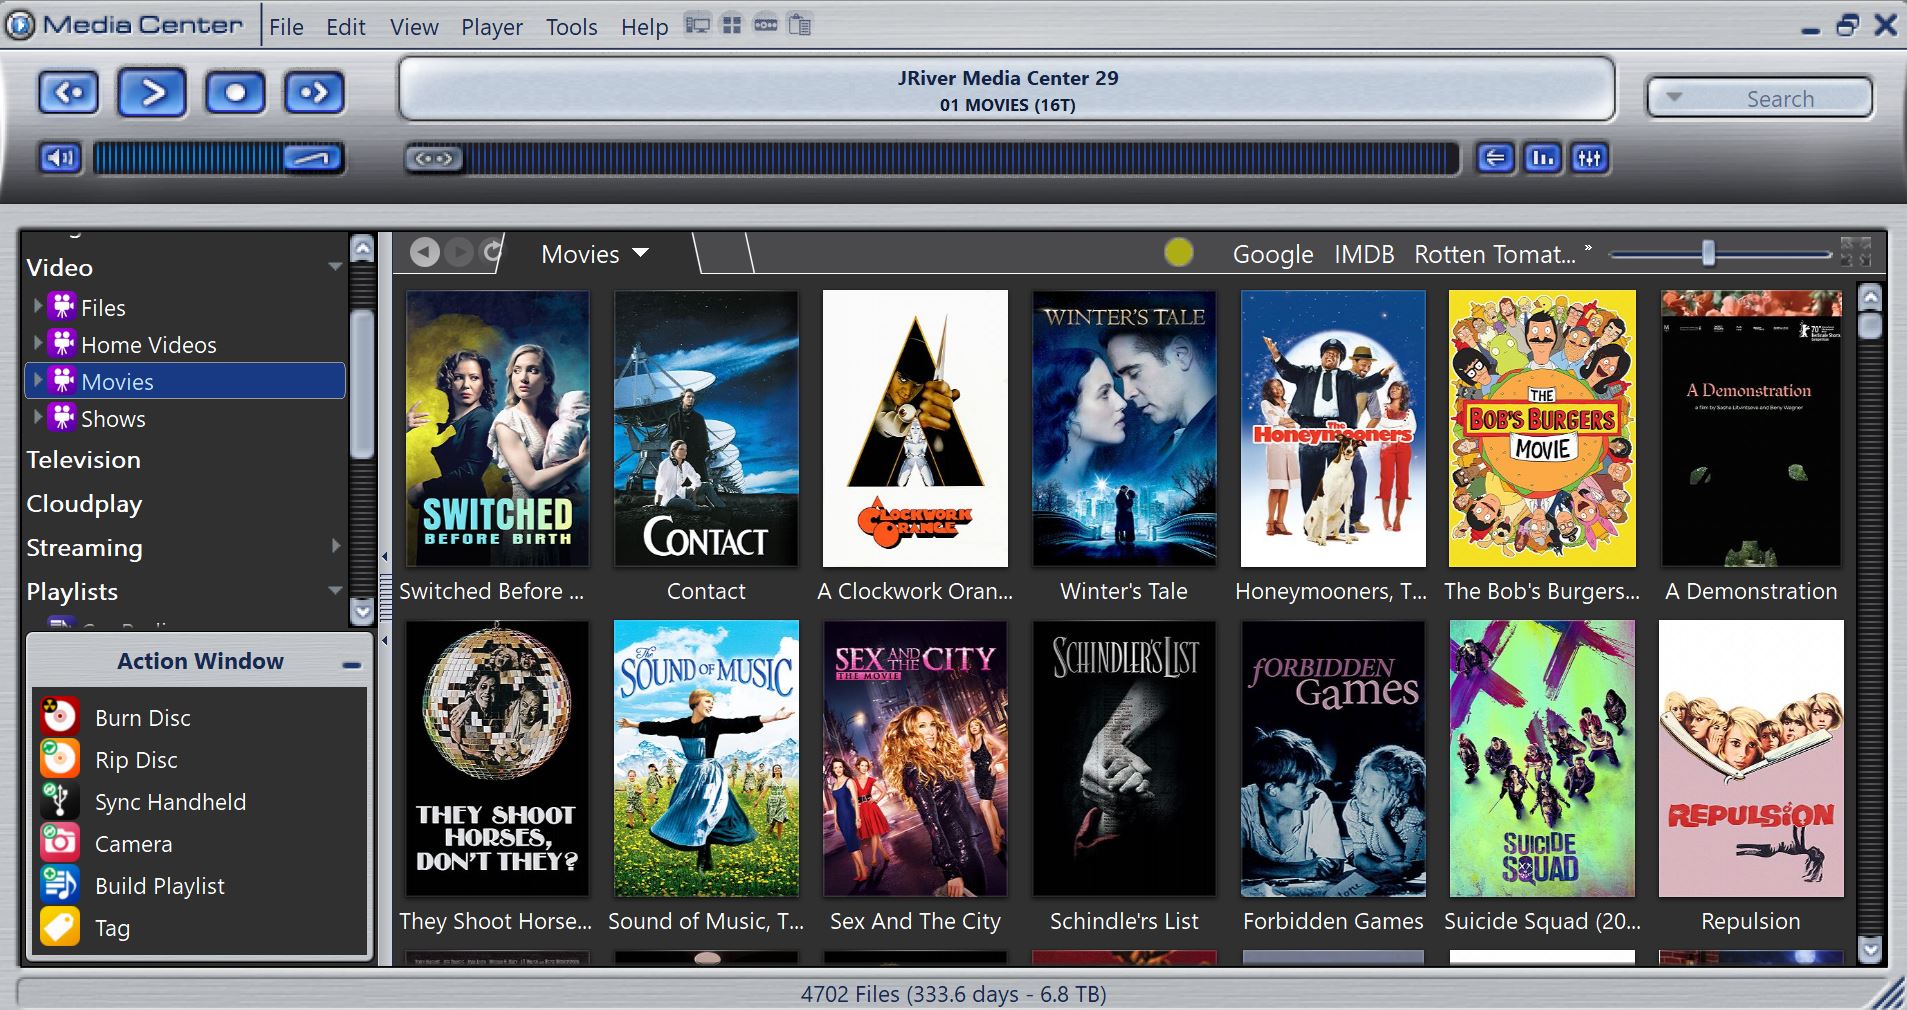The height and width of the screenshot is (1010, 1907).
Task: Switch to Theater View grid icon
Action: click(732, 25)
